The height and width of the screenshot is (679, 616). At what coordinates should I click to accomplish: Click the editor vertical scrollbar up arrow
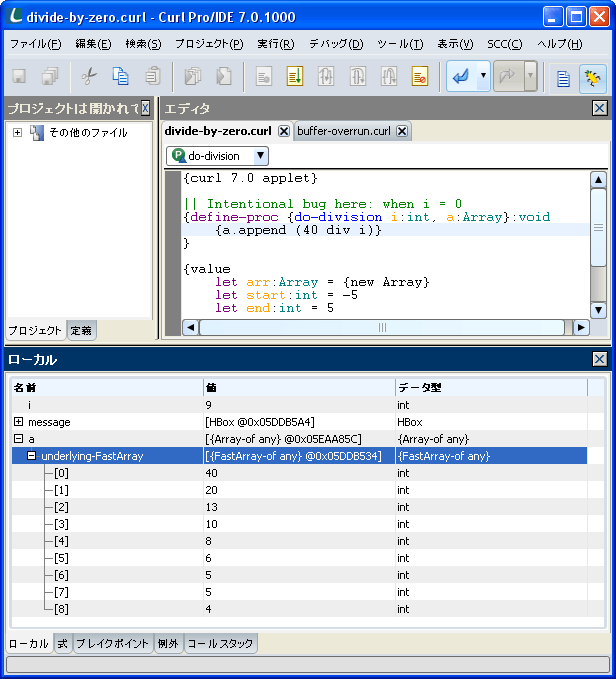pyautogui.click(x=598, y=179)
